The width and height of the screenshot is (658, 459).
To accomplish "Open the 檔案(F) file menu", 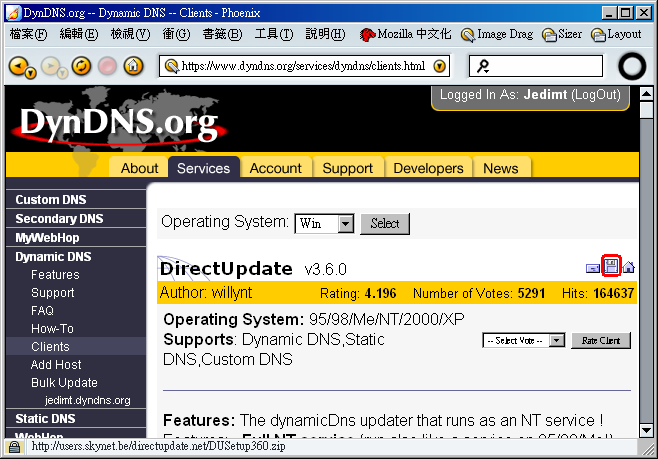I will point(29,34).
